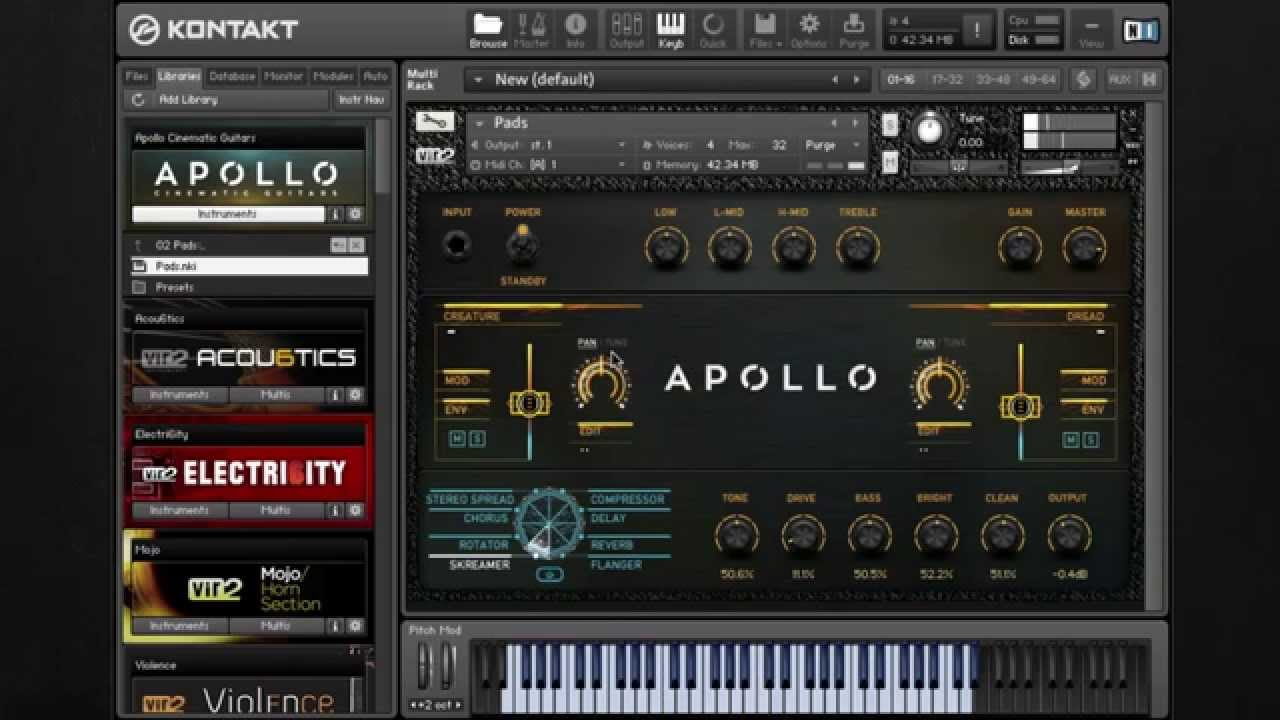The width and height of the screenshot is (1280, 720).
Task: Open the Options gear in the toolbar
Action: 809,29
